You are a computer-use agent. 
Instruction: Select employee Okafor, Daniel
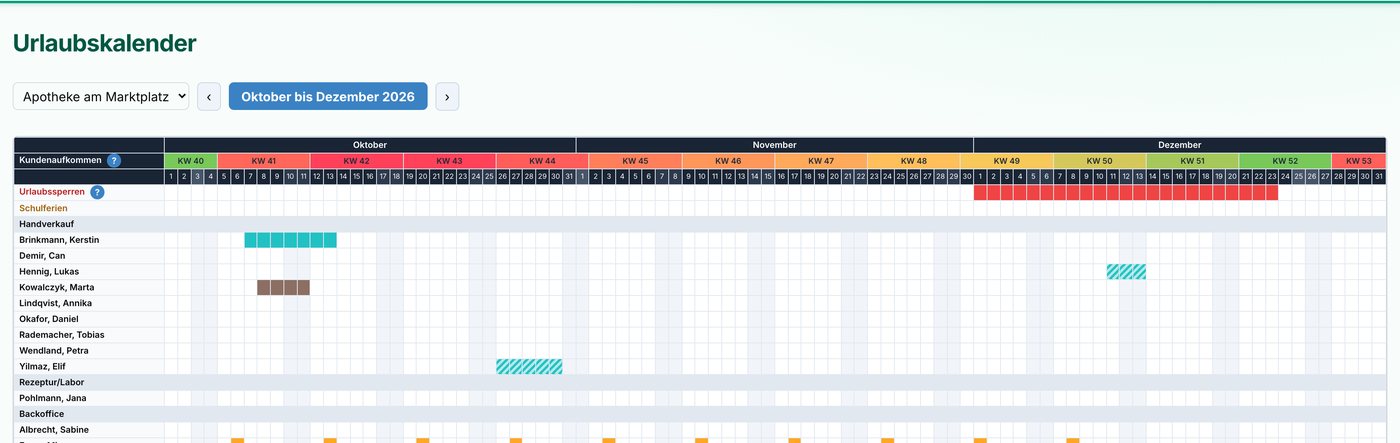49,319
